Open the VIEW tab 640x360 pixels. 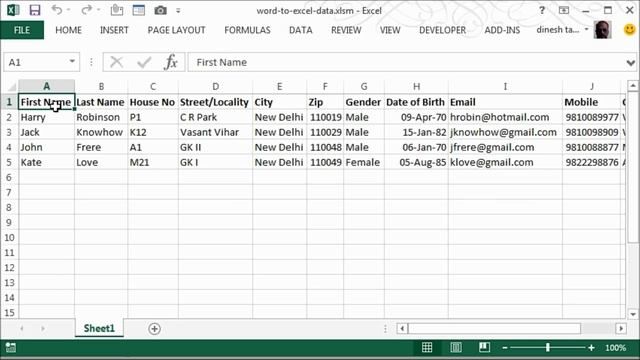pos(390,30)
